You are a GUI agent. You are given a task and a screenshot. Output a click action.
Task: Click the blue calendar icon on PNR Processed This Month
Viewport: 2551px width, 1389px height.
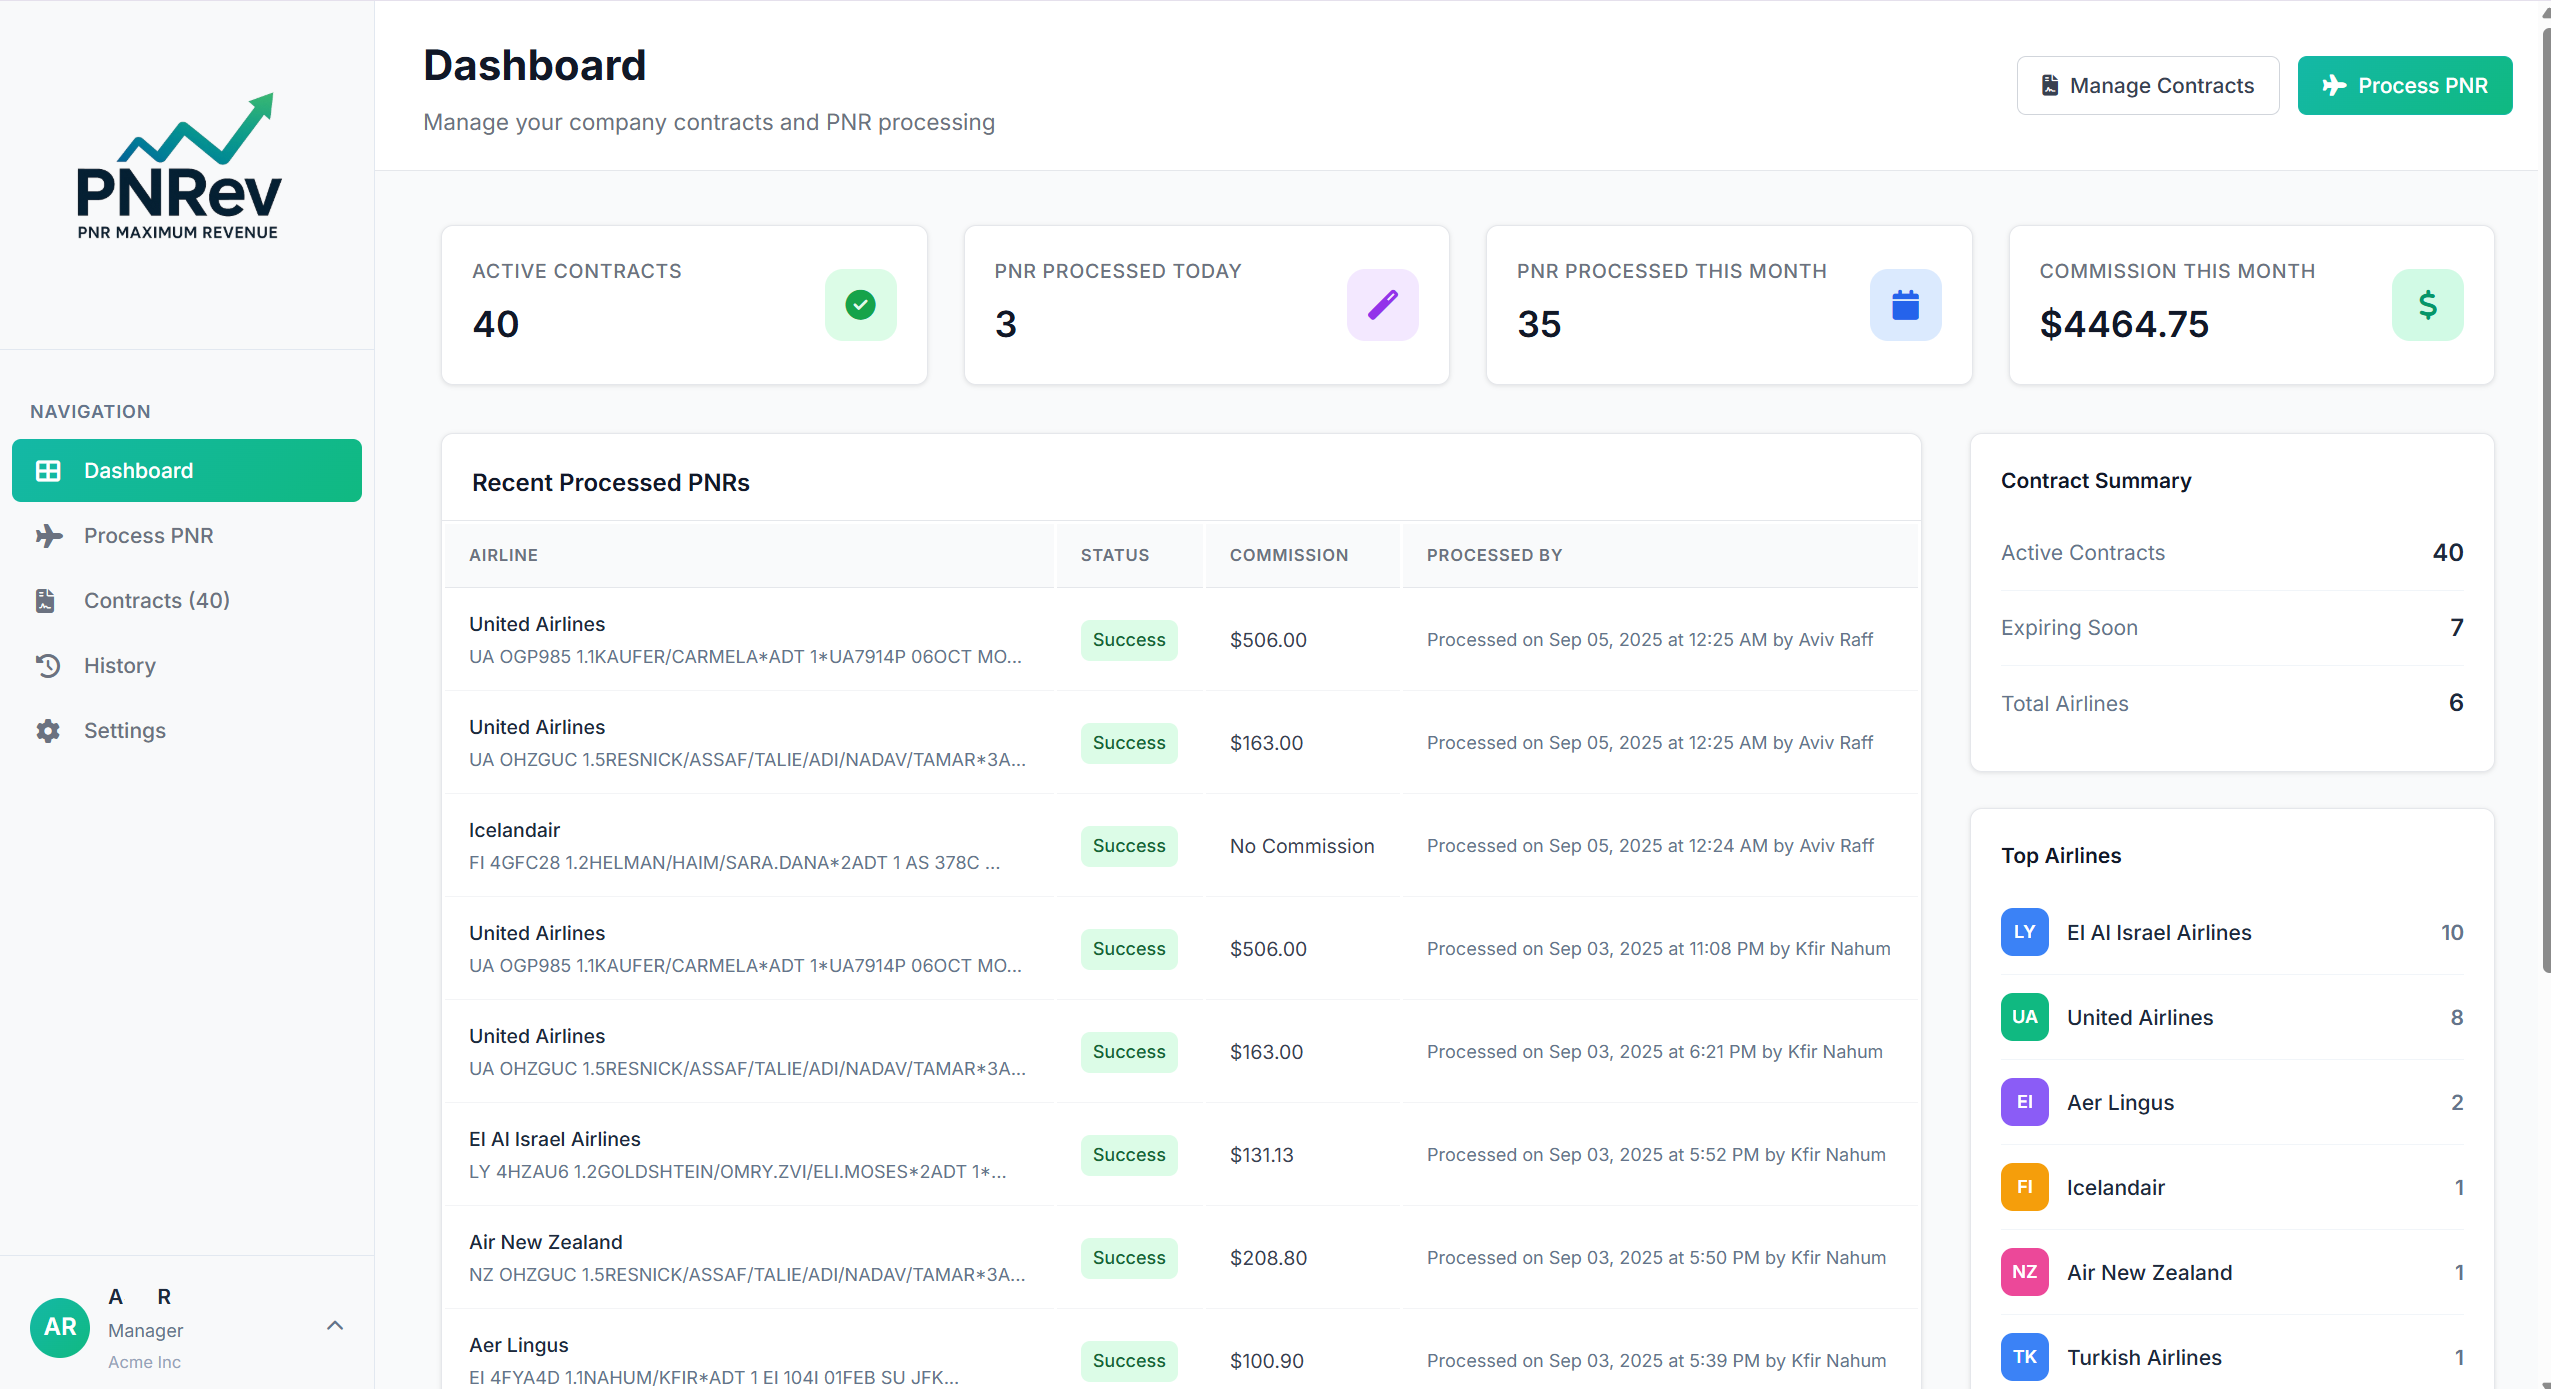1904,304
